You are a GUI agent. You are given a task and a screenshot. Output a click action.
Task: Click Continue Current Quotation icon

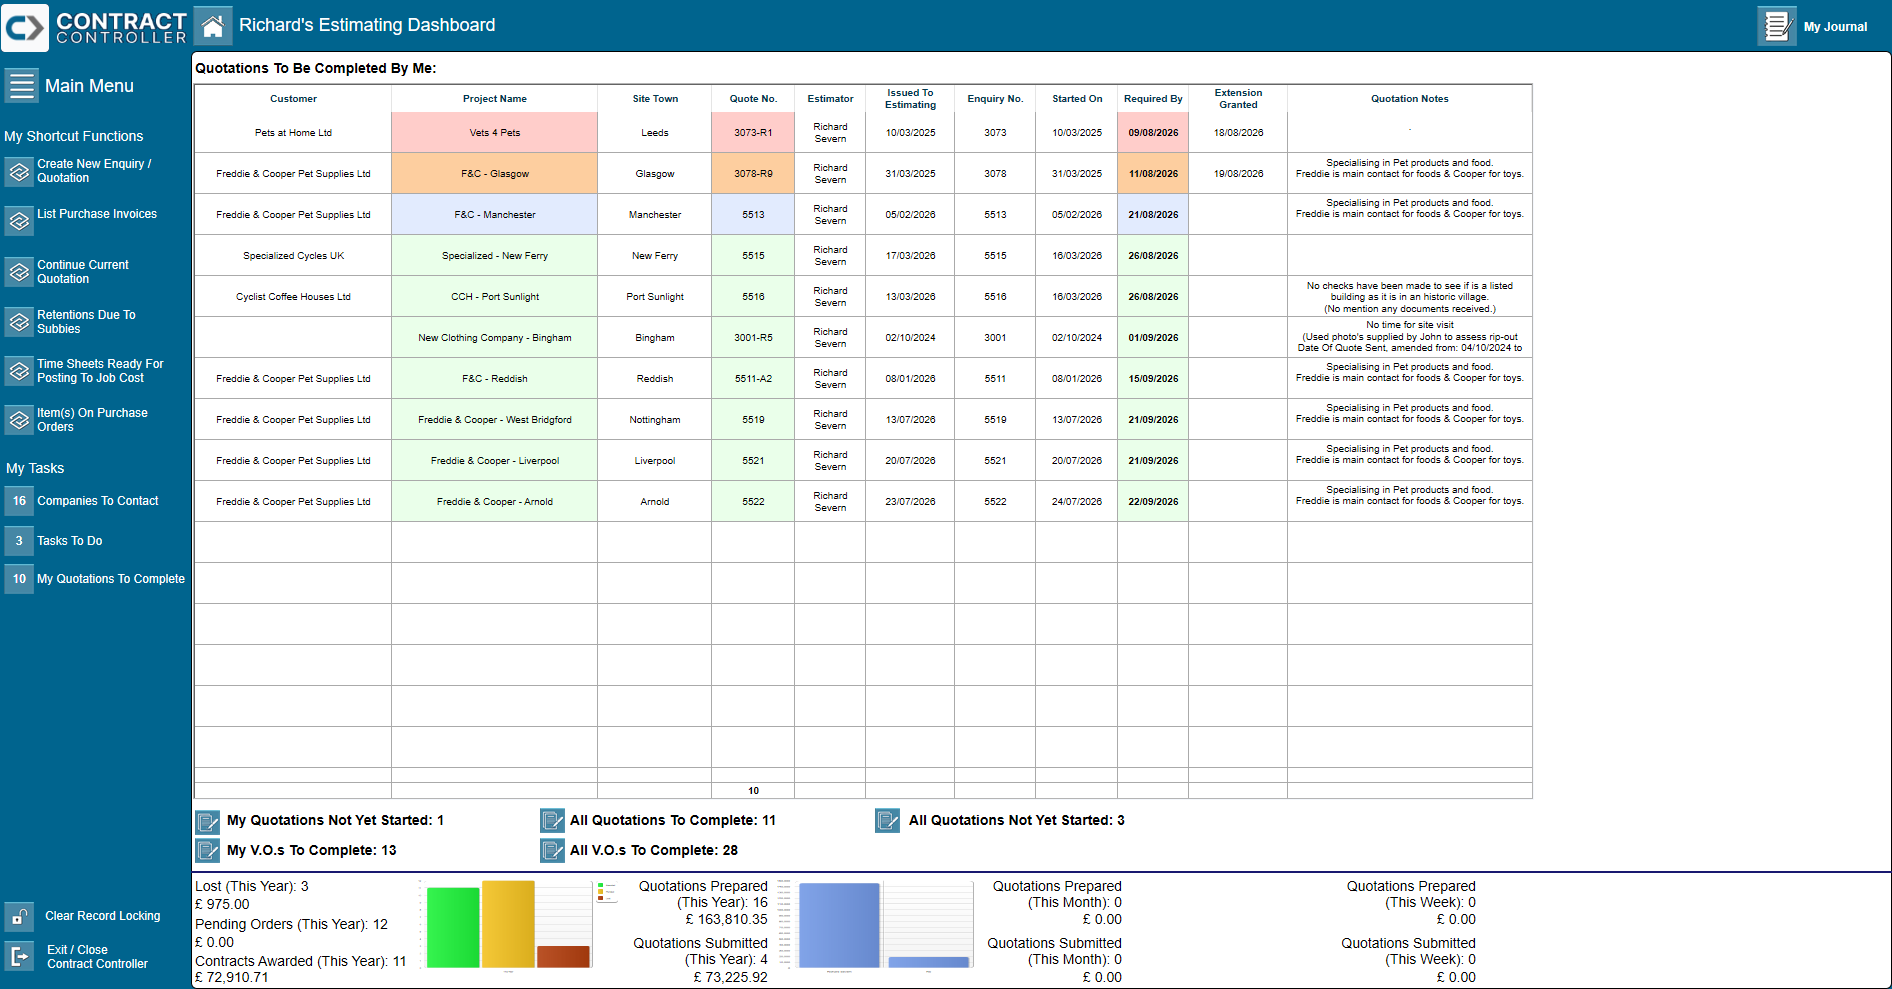click(x=19, y=272)
